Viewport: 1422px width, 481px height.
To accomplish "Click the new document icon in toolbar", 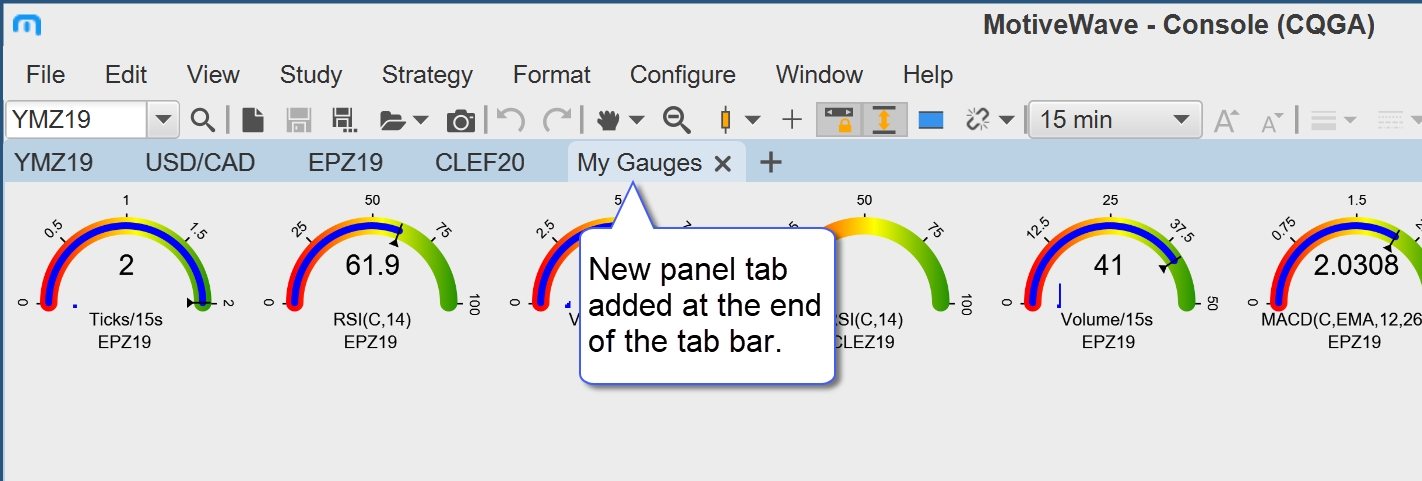I will (x=254, y=120).
